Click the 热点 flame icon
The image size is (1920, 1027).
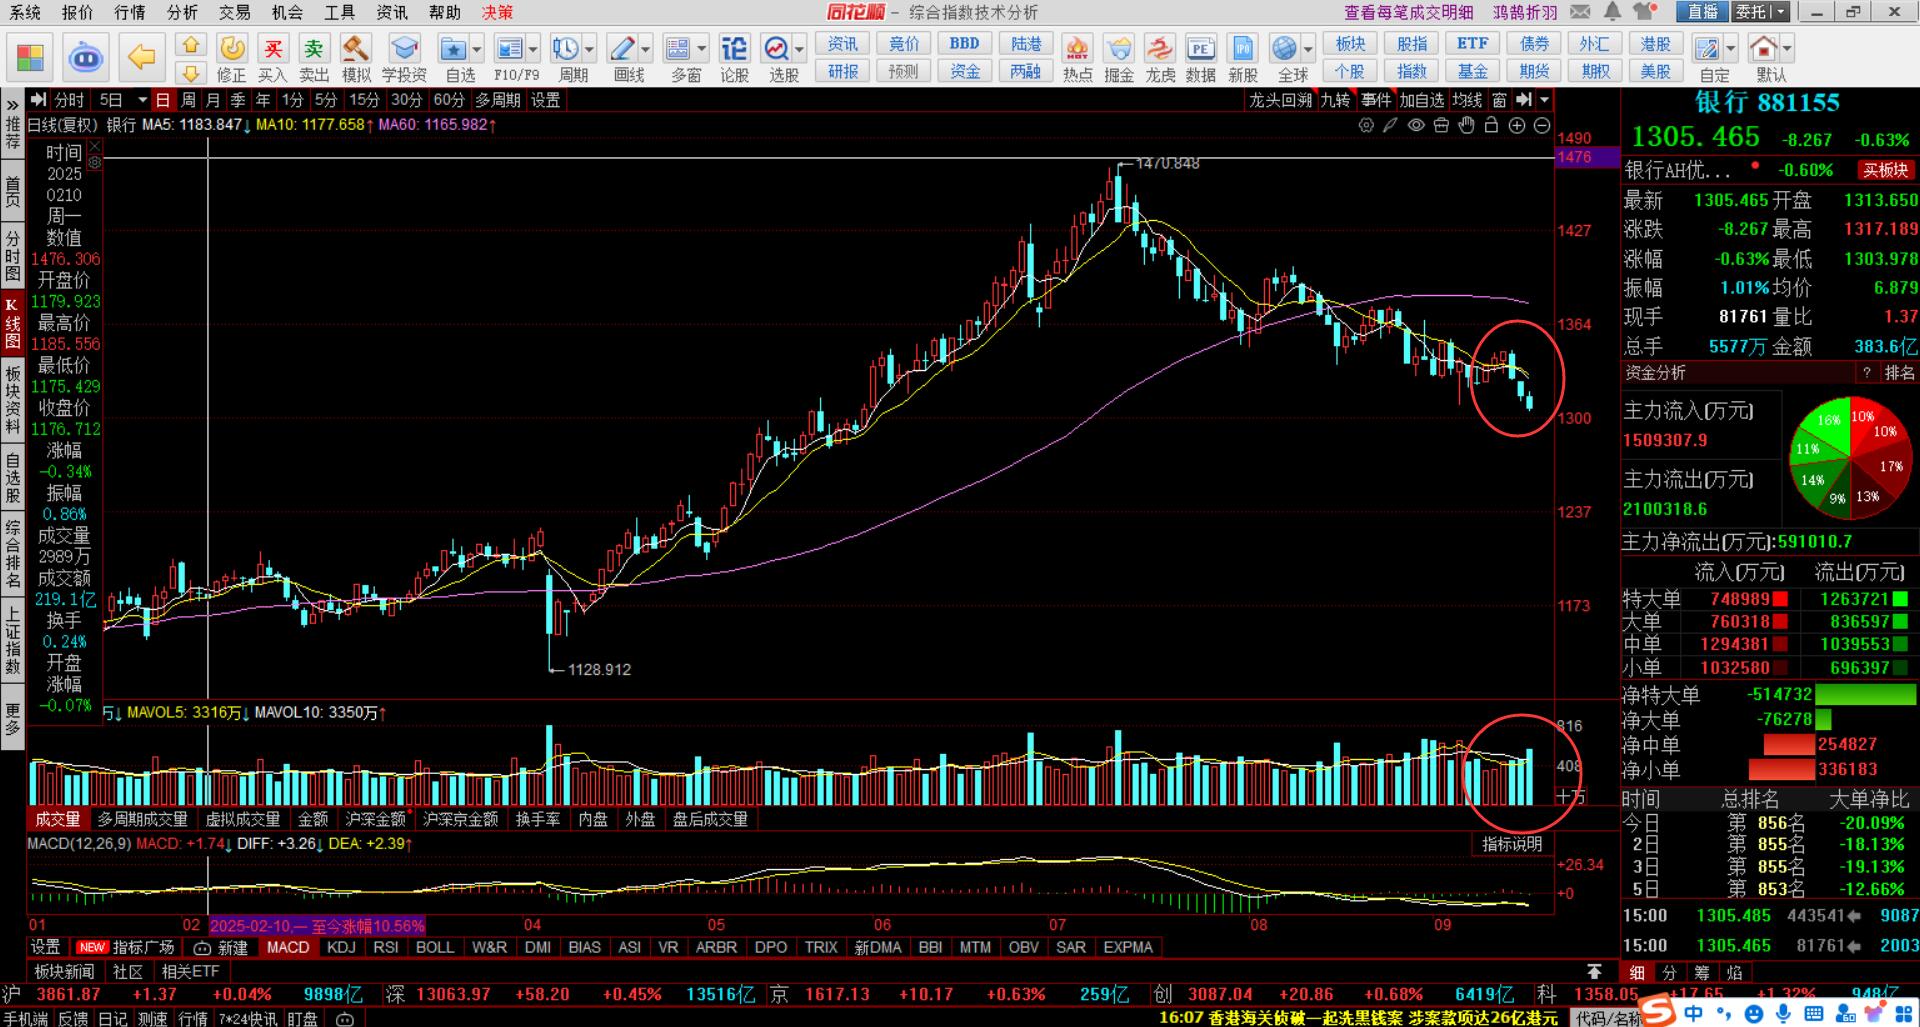pos(1077,50)
